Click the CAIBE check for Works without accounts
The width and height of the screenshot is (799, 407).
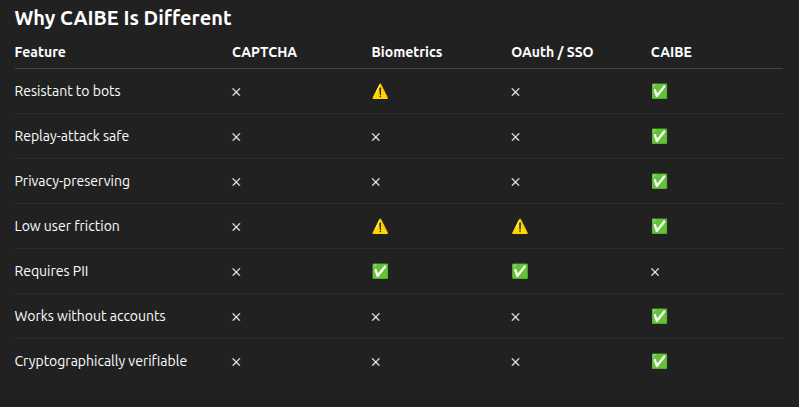pos(659,316)
